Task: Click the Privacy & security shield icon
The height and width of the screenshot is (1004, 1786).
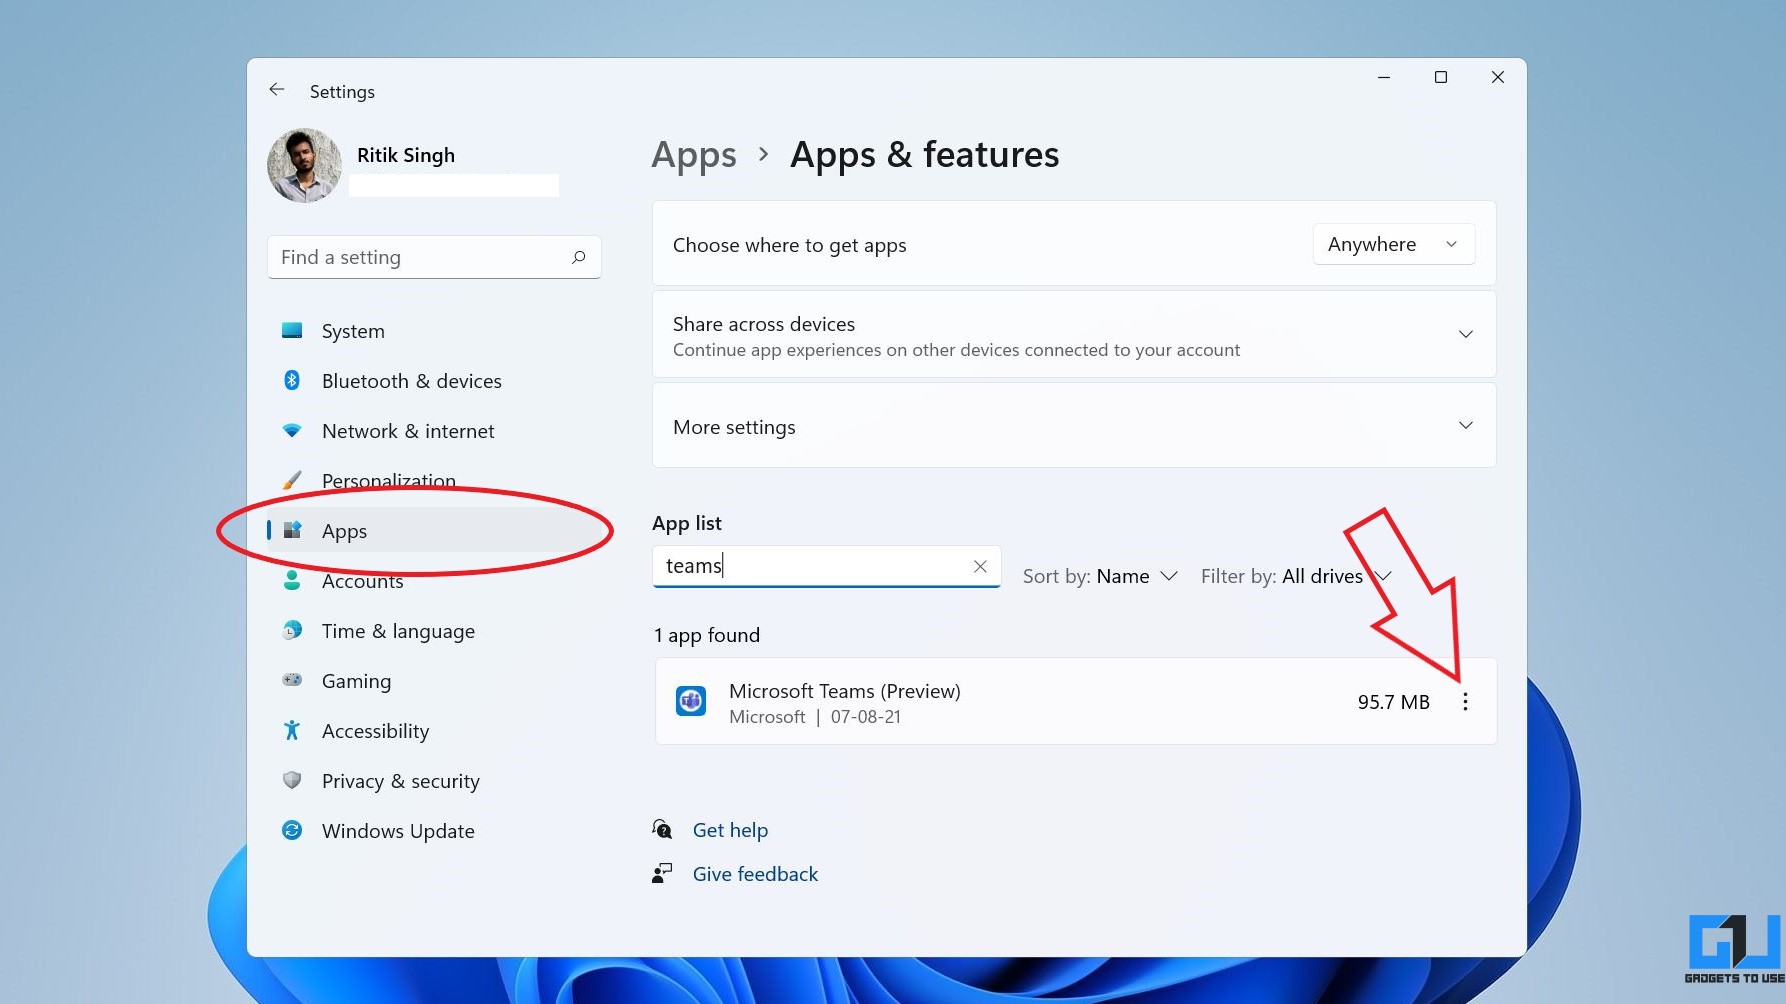Action: tap(292, 780)
